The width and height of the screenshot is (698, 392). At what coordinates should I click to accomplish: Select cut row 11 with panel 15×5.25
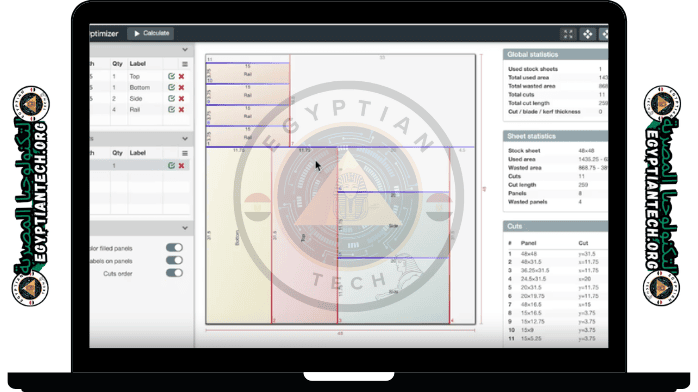(557, 339)
